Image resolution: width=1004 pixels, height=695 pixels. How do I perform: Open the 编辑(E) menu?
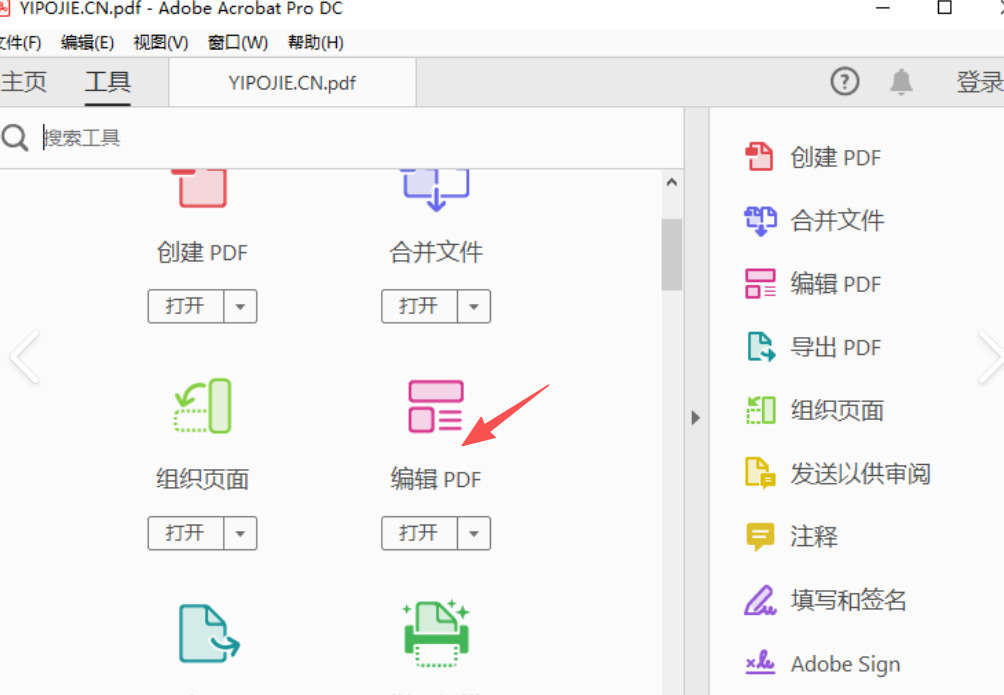pos(88,42)
